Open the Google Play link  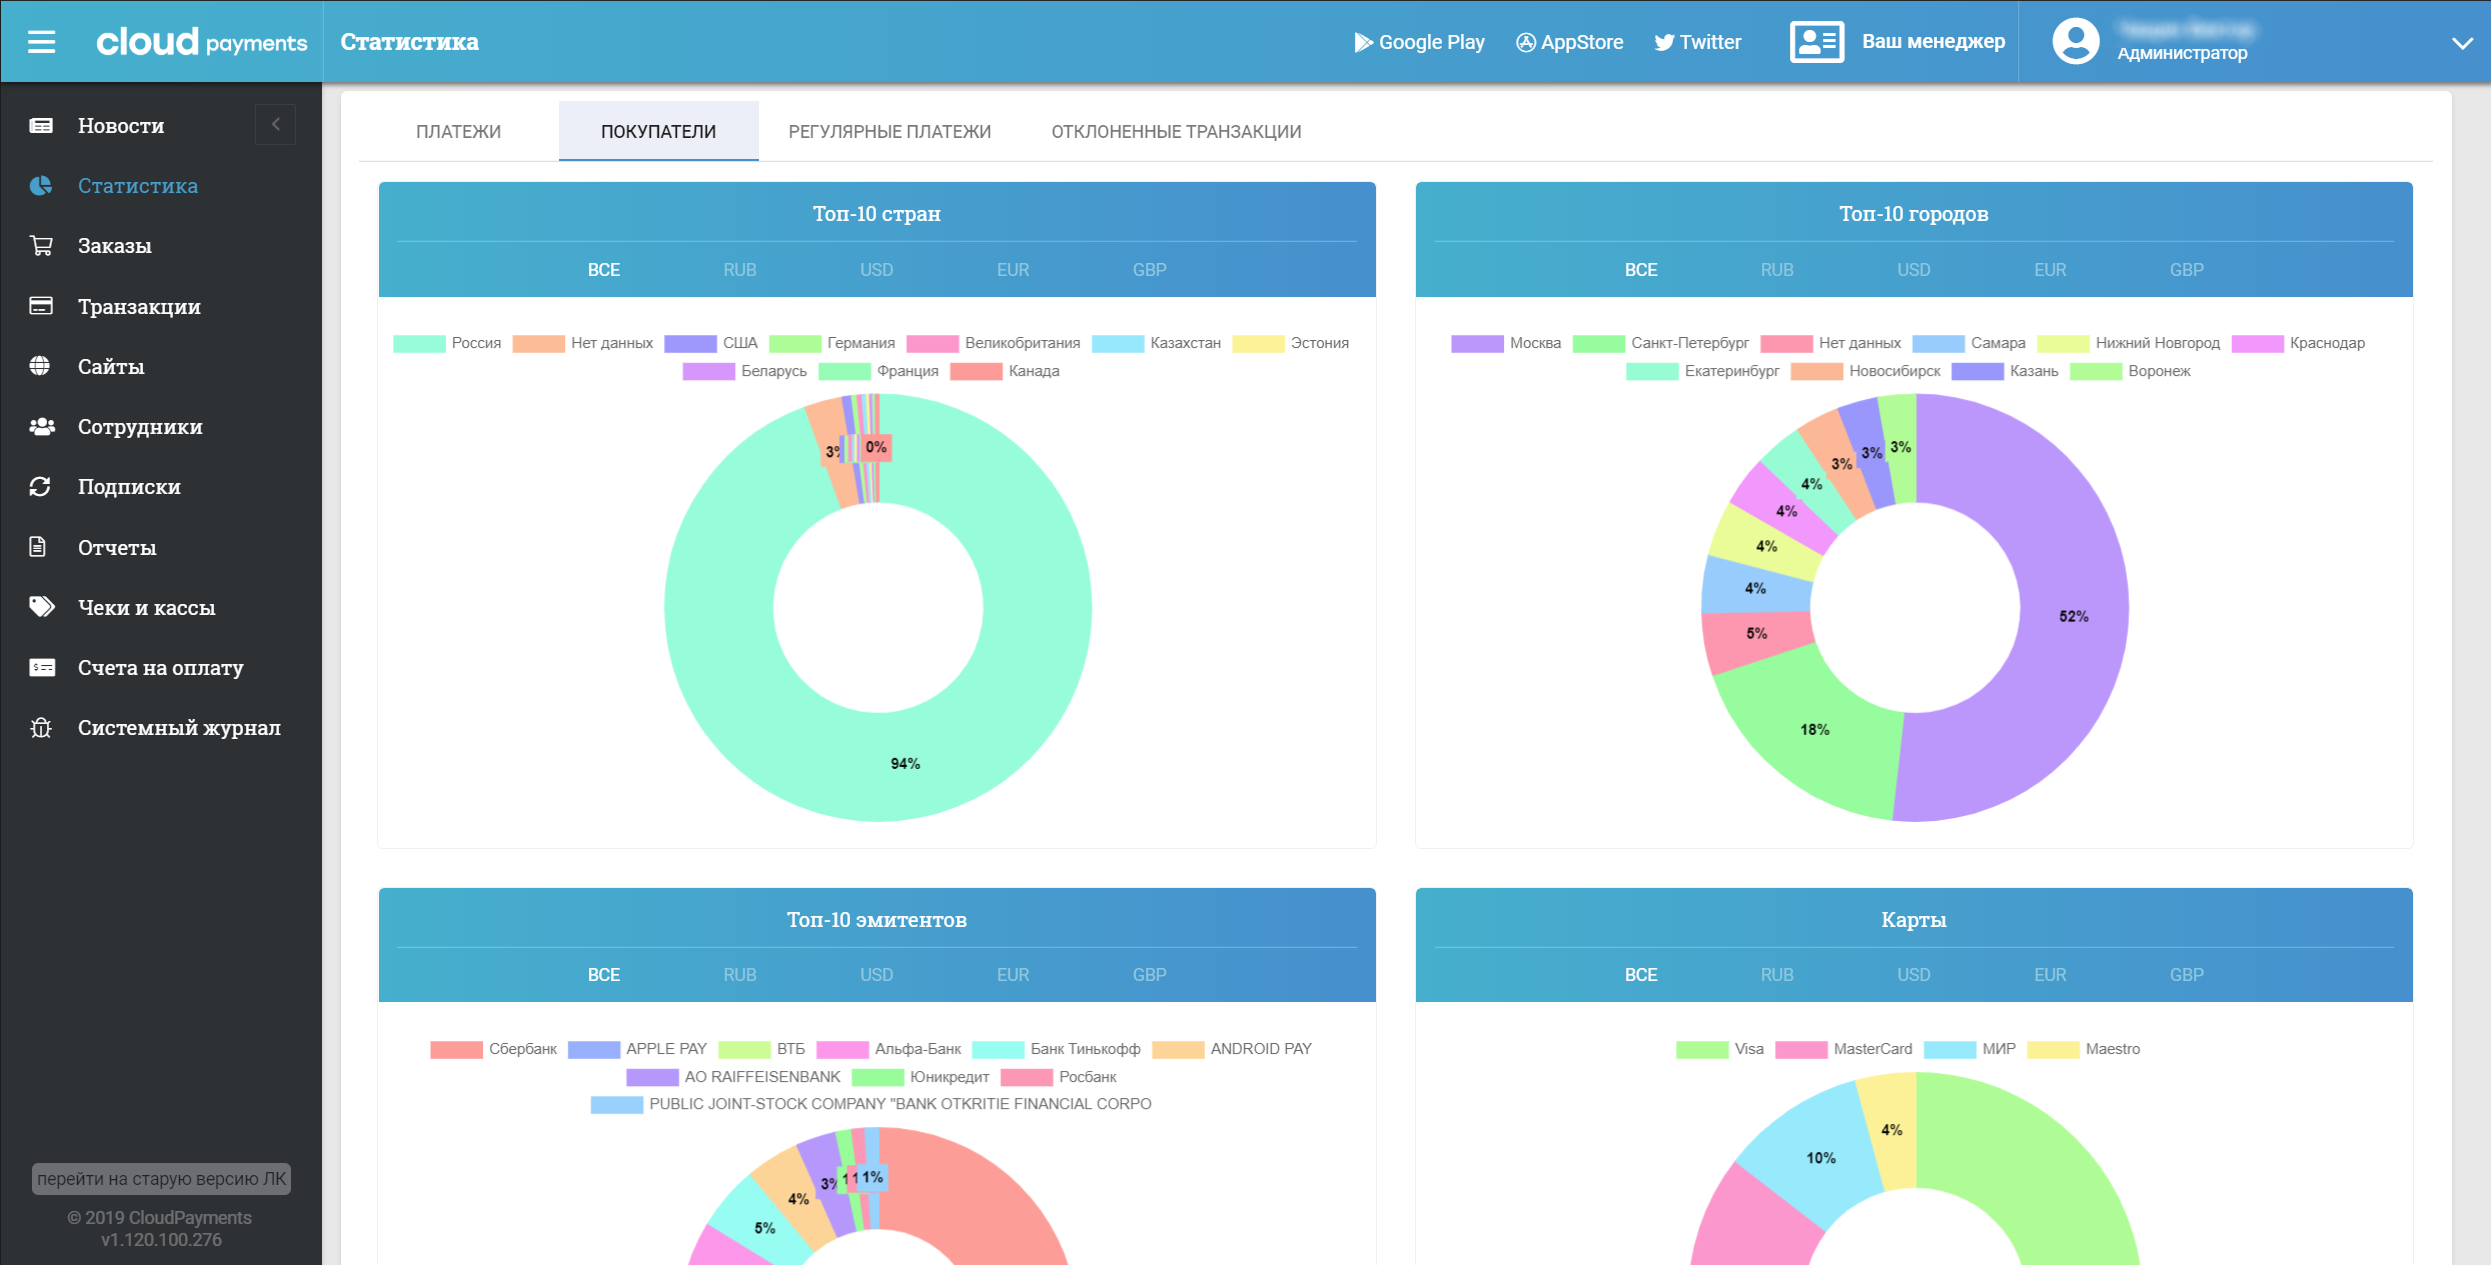click(1420, 42)
